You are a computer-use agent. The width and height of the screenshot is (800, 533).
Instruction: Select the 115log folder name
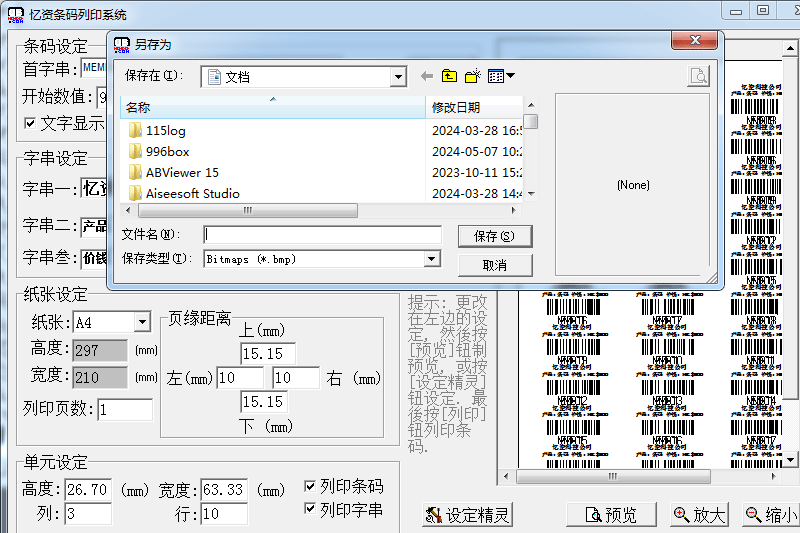click(166, 131)
